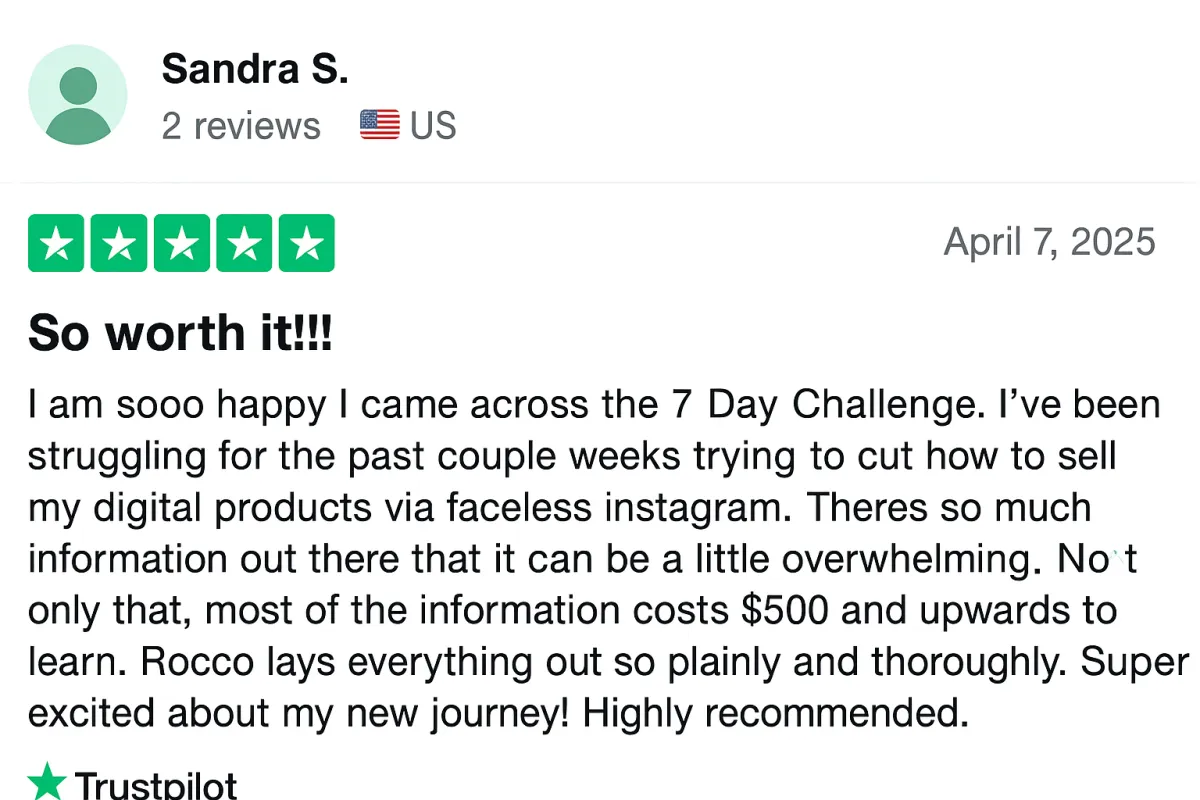Open the reviewer name Sandra S.

point(255,69)
